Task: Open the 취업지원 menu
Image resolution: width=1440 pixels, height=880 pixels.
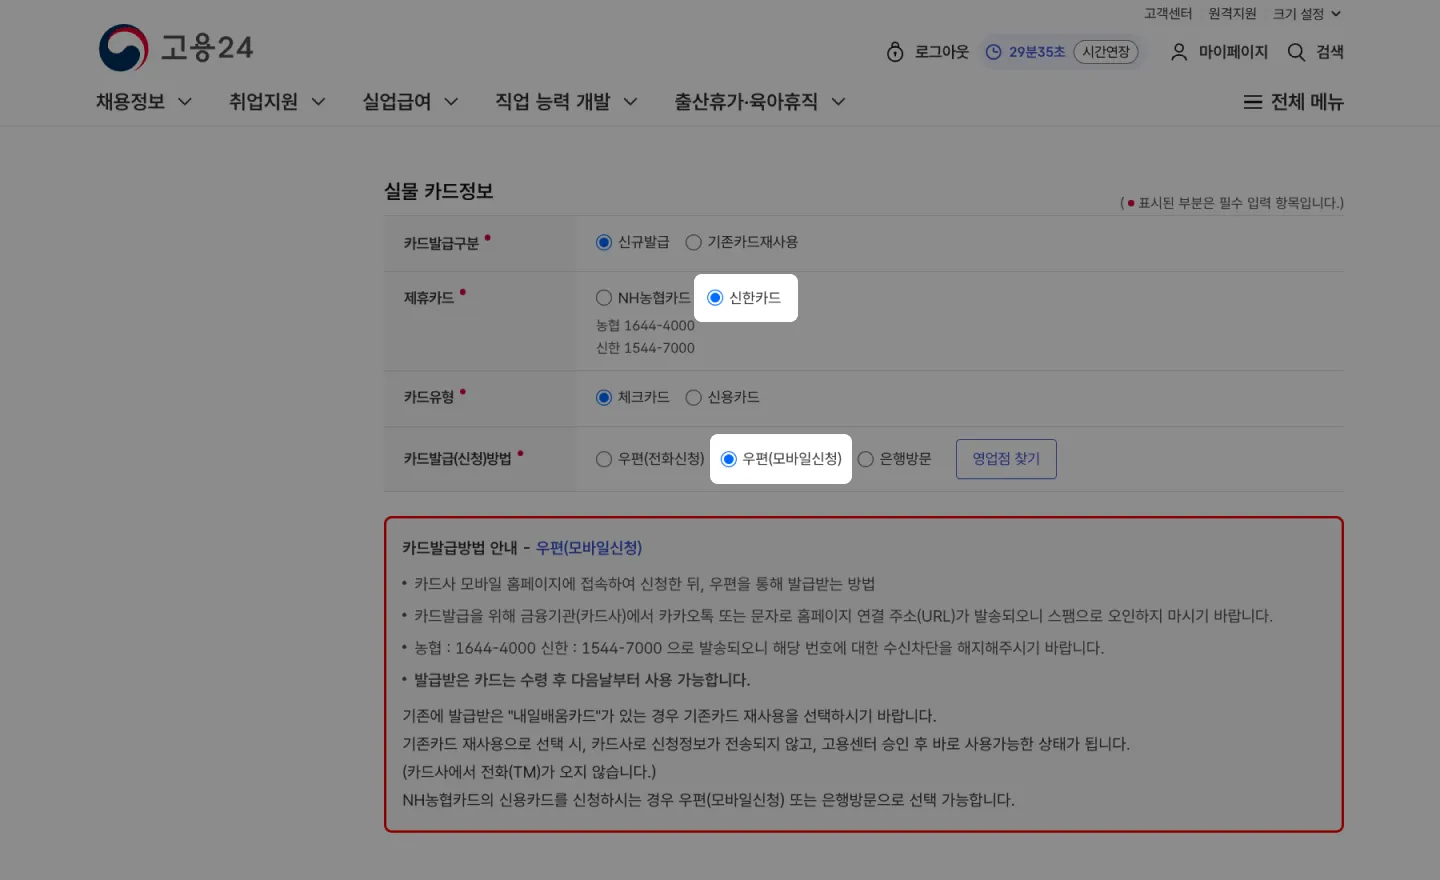Action: click(263, 102)
